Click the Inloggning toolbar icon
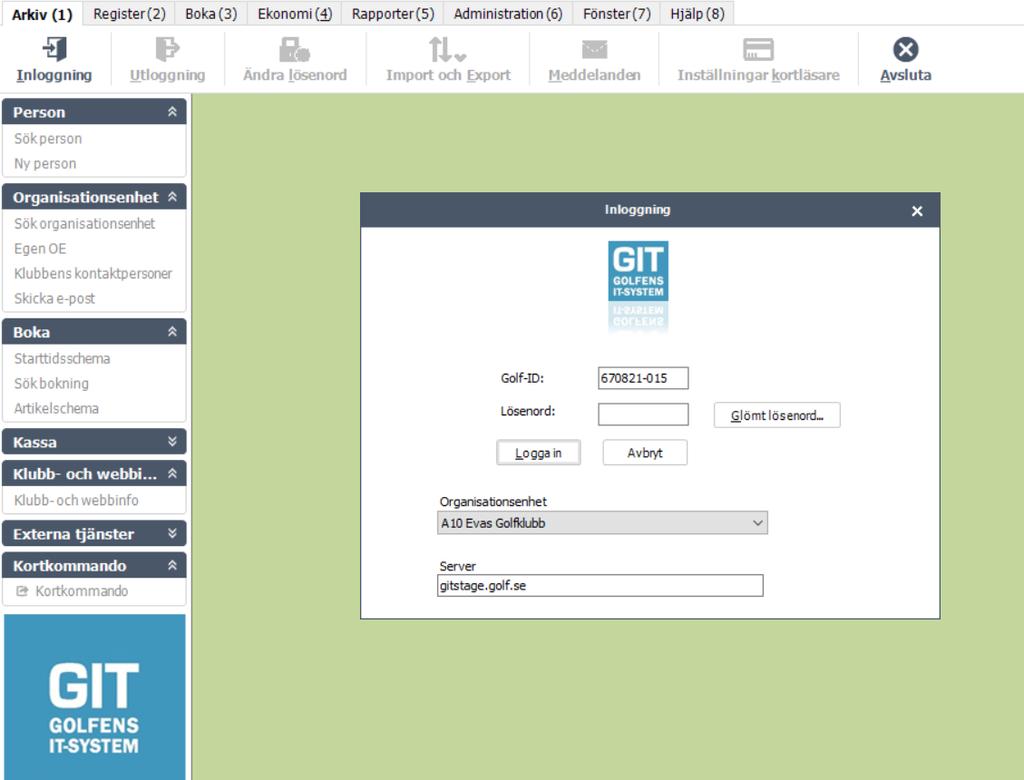The height and width of the screenshot is (780, 1024). tap(54, 50)
